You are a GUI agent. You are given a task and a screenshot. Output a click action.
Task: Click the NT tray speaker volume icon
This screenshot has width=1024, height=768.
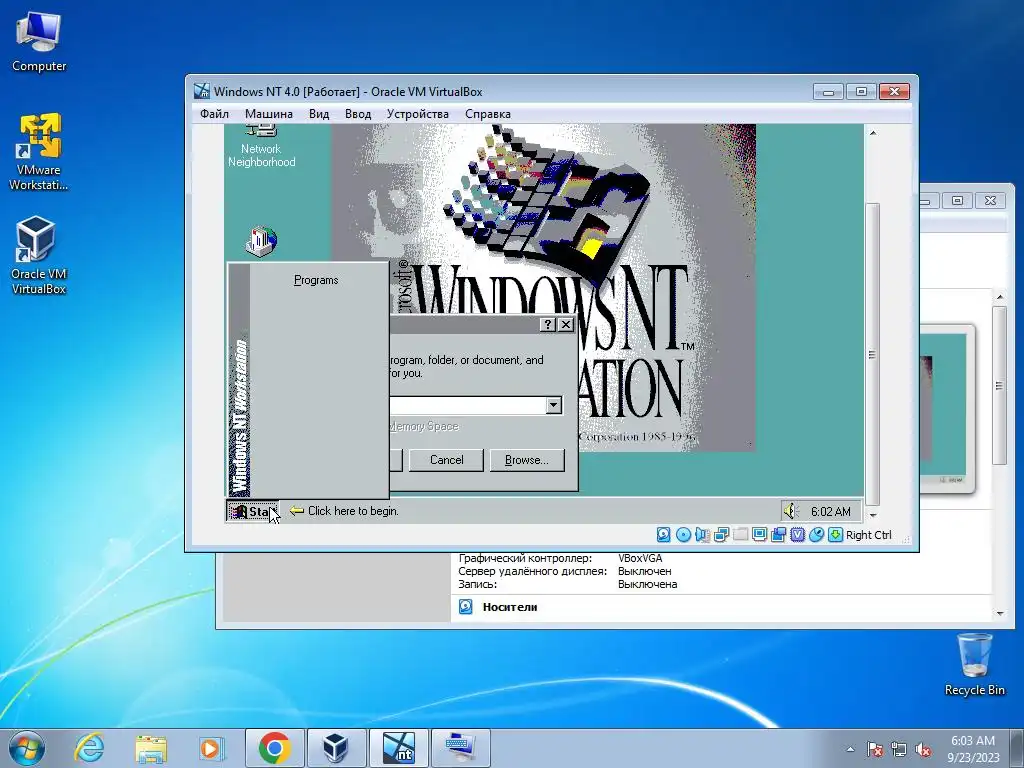click(792, 511)
